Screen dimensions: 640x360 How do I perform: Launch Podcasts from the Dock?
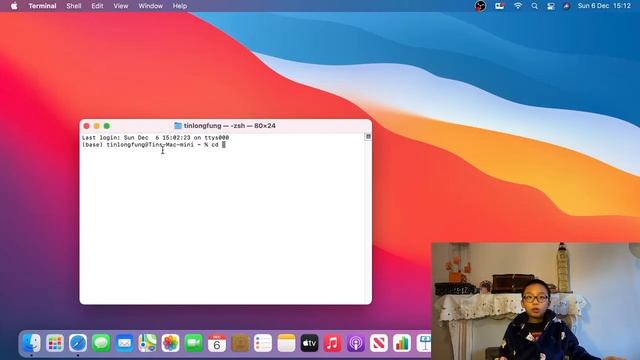[356, 343]
